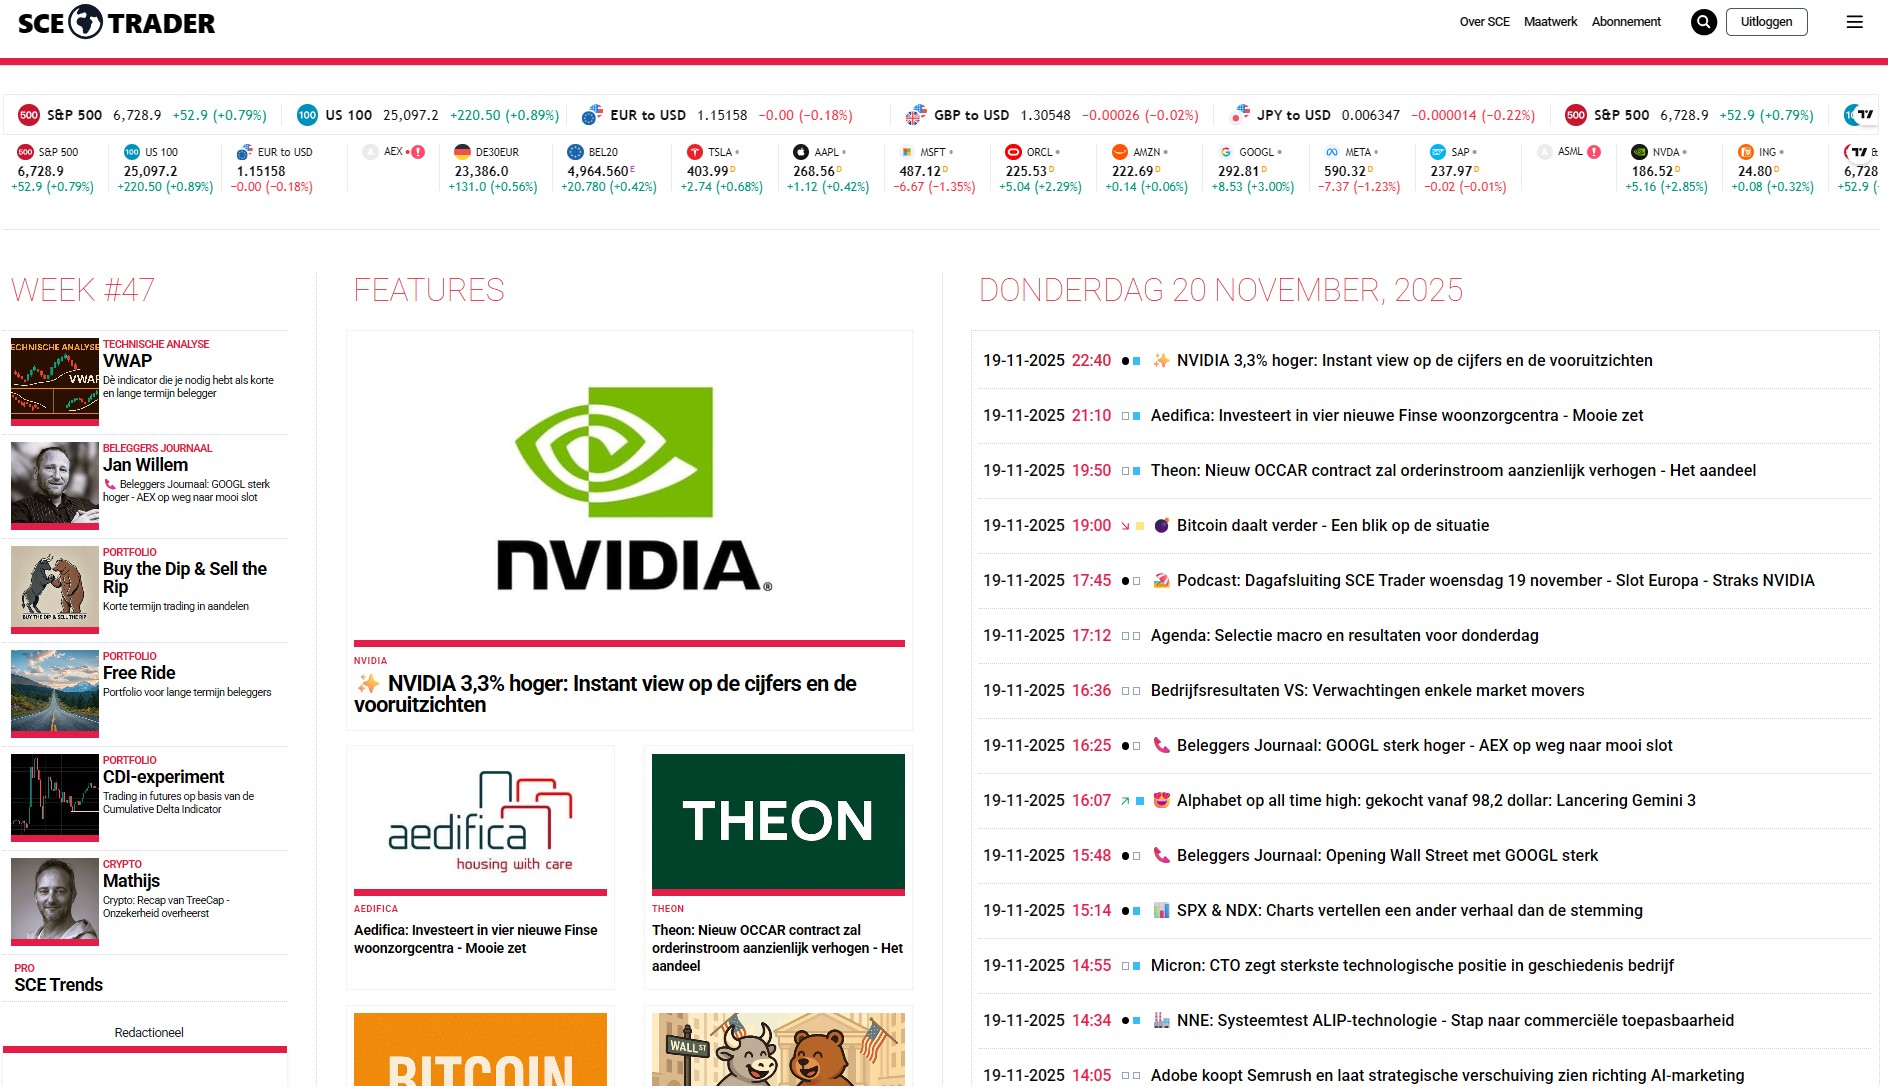
Task: Click the orange Bitcoin feature image
Action: pos(480,1049)
